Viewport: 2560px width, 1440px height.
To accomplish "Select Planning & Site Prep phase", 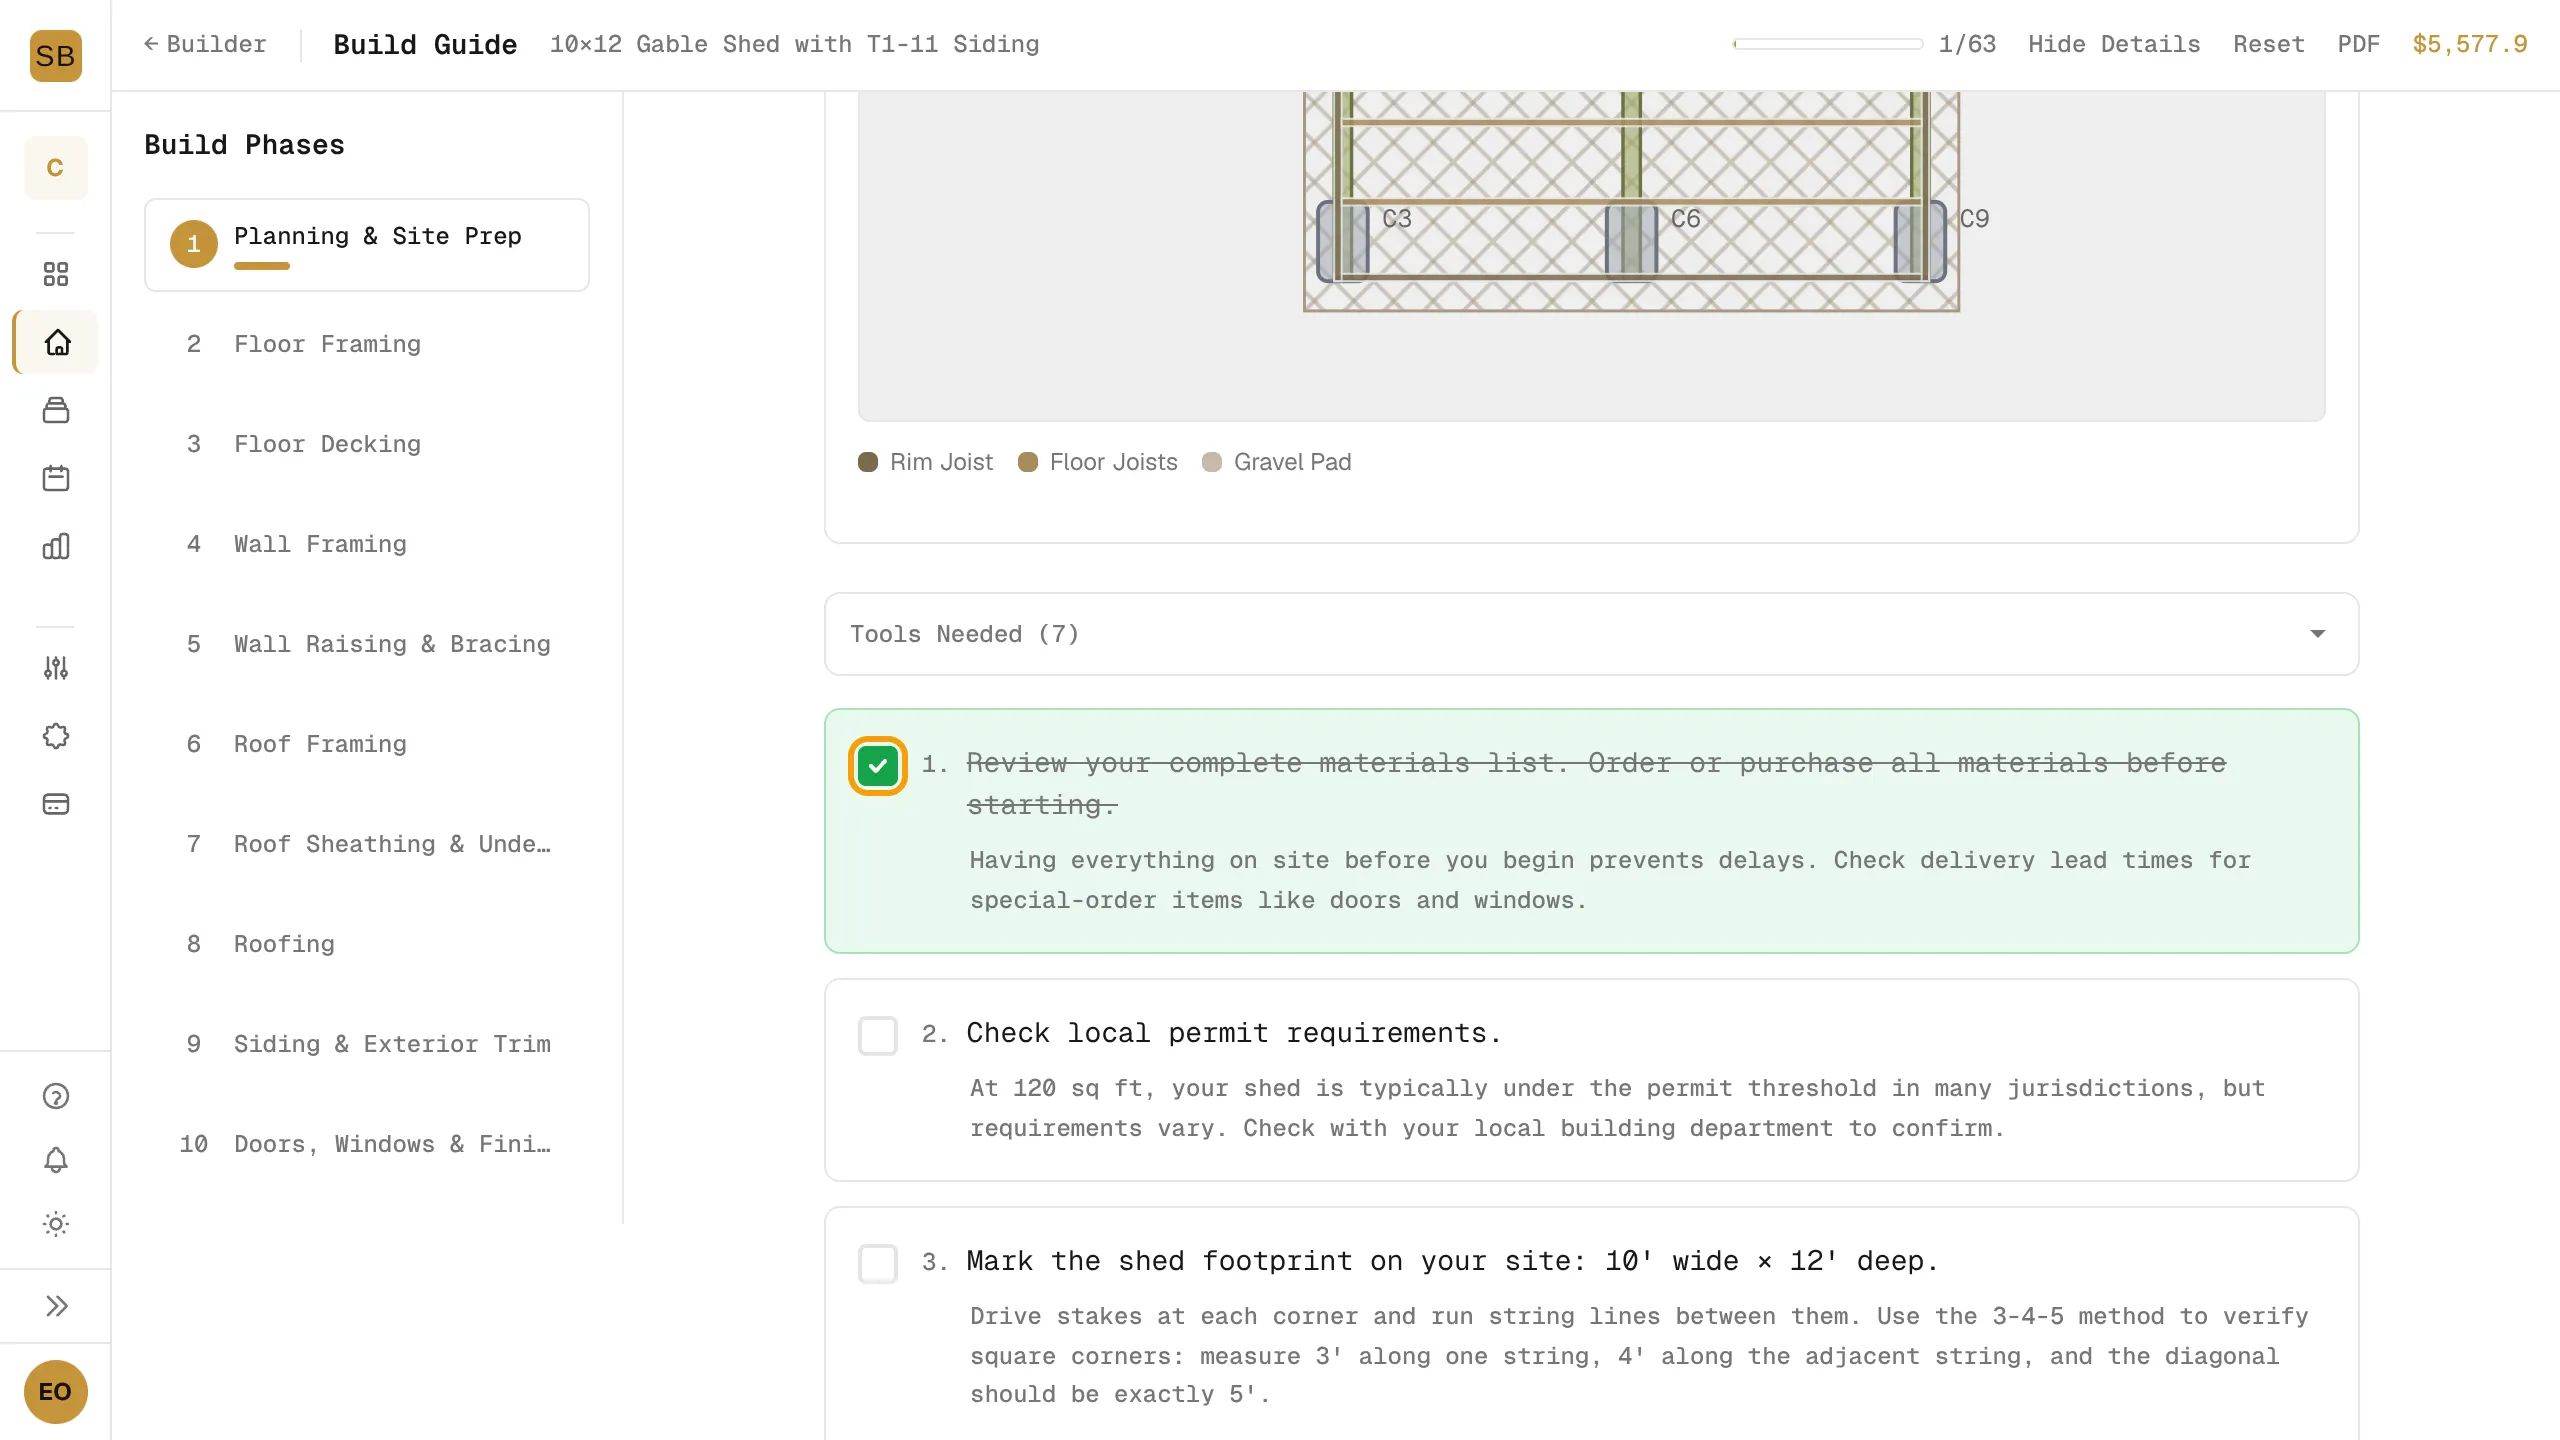I will 367,245.
